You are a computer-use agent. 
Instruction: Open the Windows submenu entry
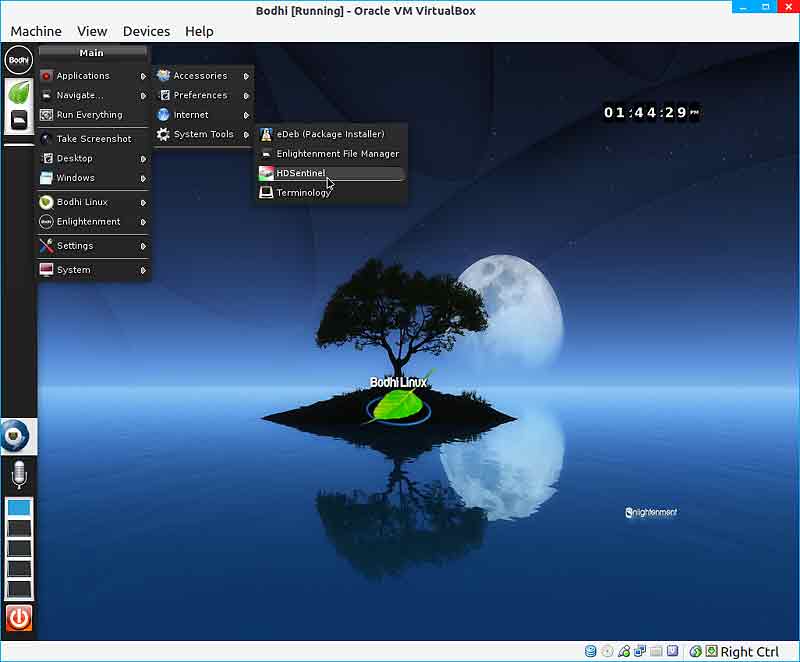(93, 178)
